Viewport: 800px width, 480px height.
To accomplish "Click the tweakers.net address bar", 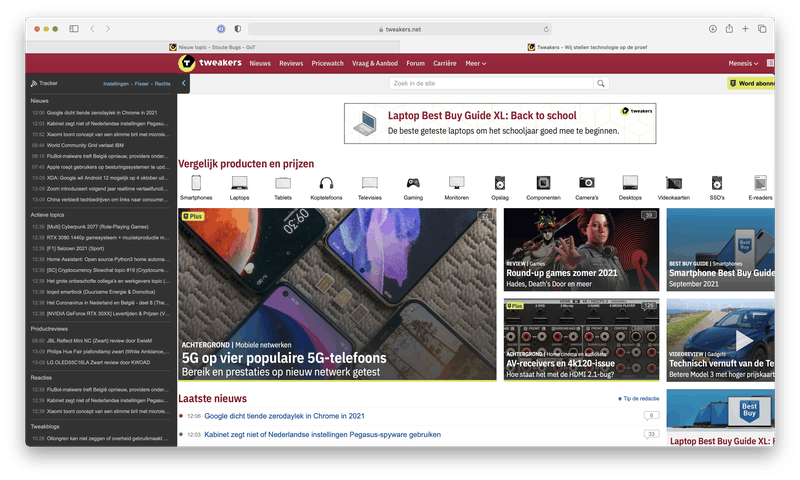I will coord(400,29).
